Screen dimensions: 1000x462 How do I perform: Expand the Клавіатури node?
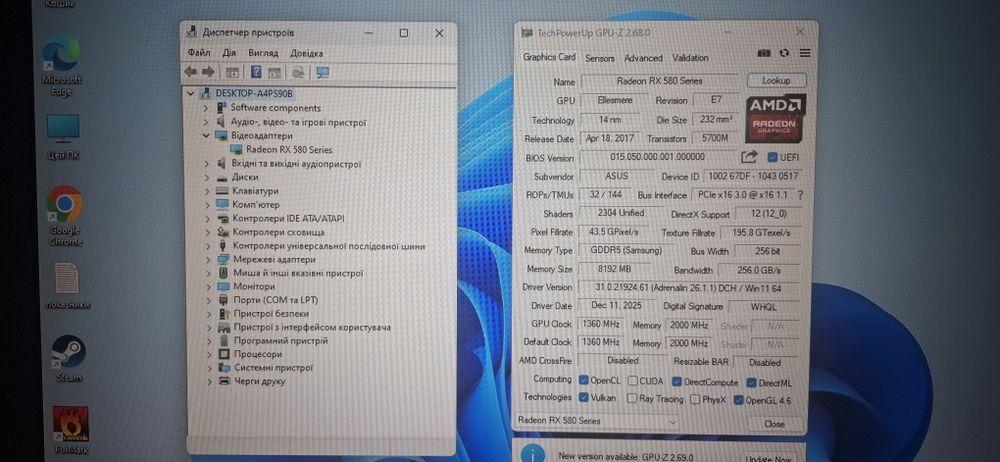click(207, 191)
